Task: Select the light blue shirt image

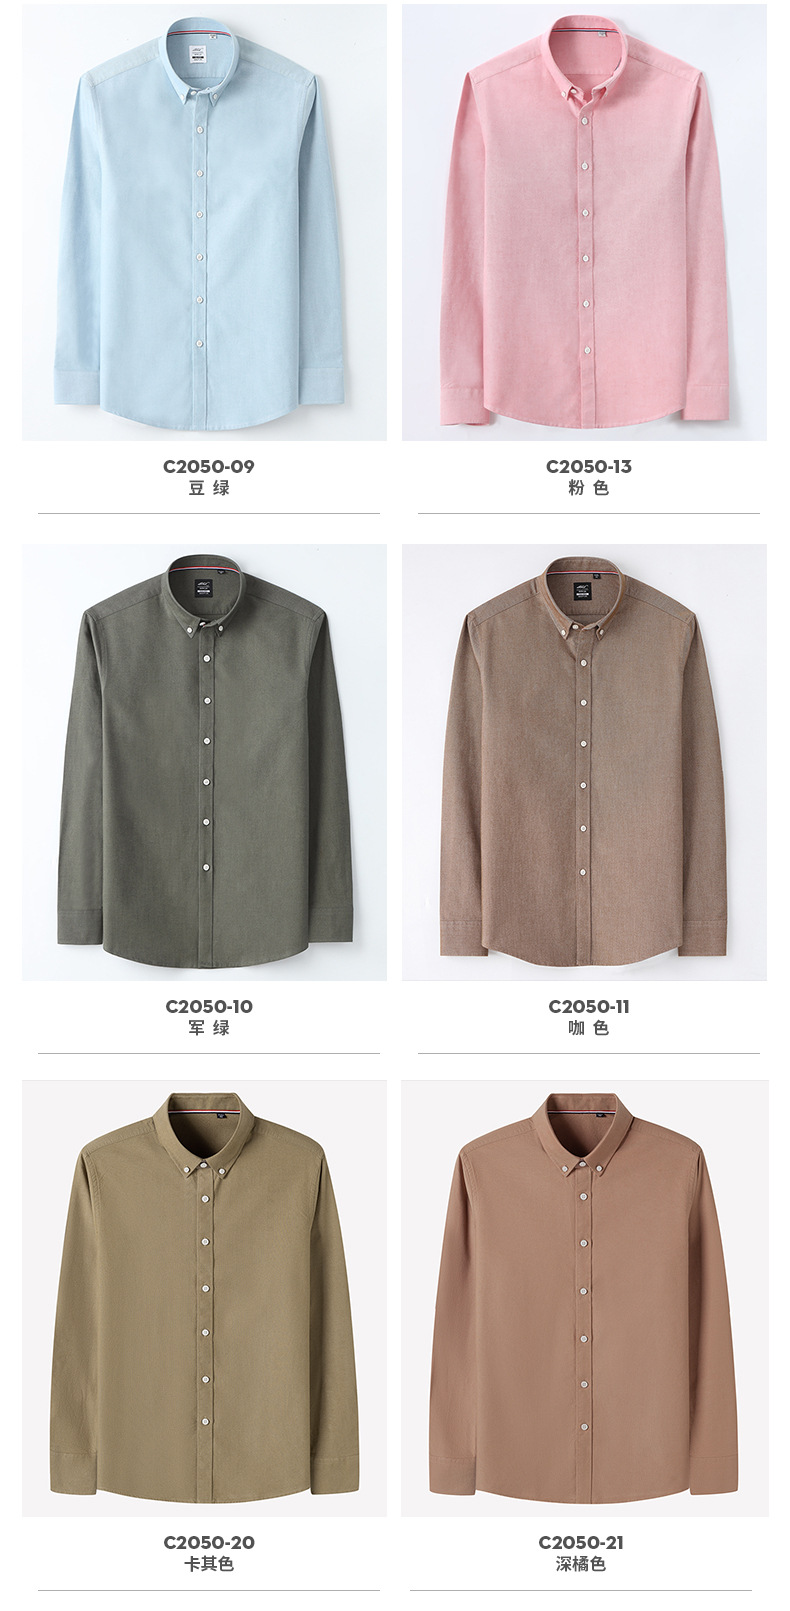Action: (x=204, y=222)
